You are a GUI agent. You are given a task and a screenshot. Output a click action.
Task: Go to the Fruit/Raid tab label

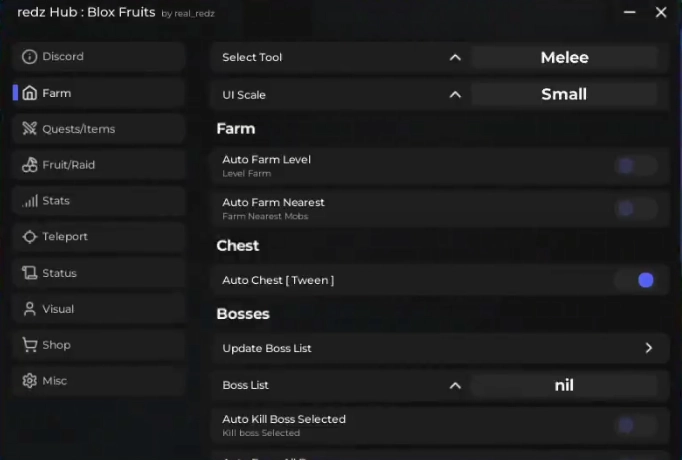click(x=68, y=165)
